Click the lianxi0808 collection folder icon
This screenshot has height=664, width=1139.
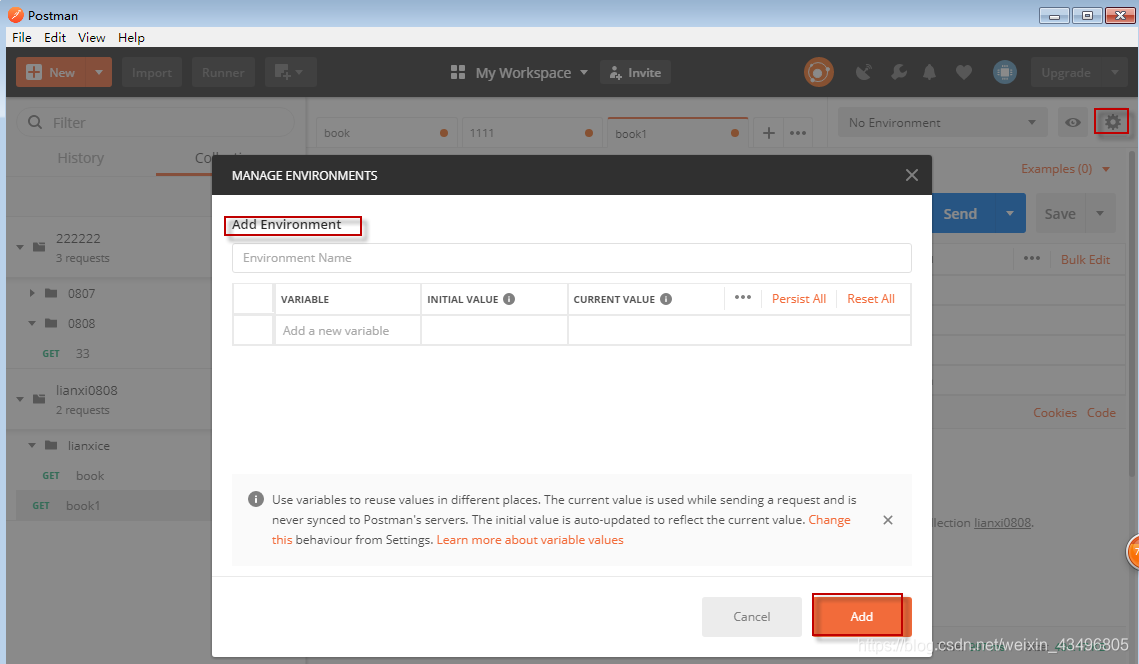point(39,399)
